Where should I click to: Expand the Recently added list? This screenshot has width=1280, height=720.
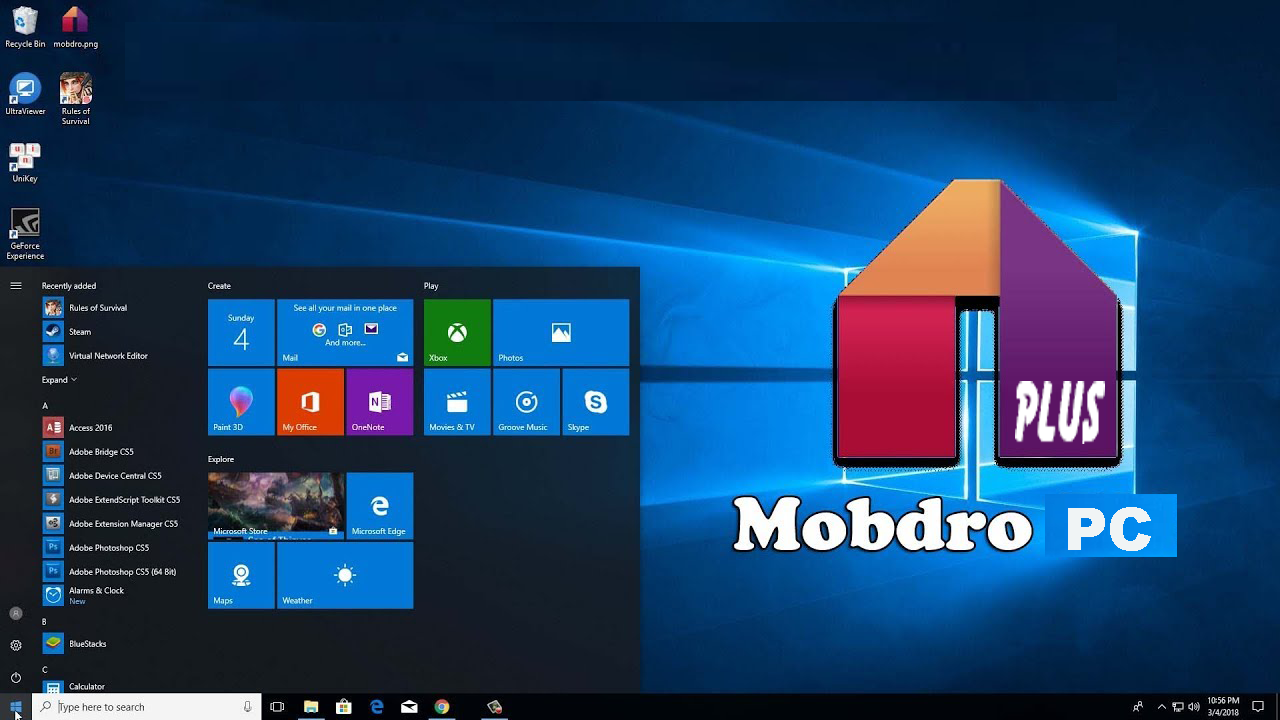click(59, 380)
